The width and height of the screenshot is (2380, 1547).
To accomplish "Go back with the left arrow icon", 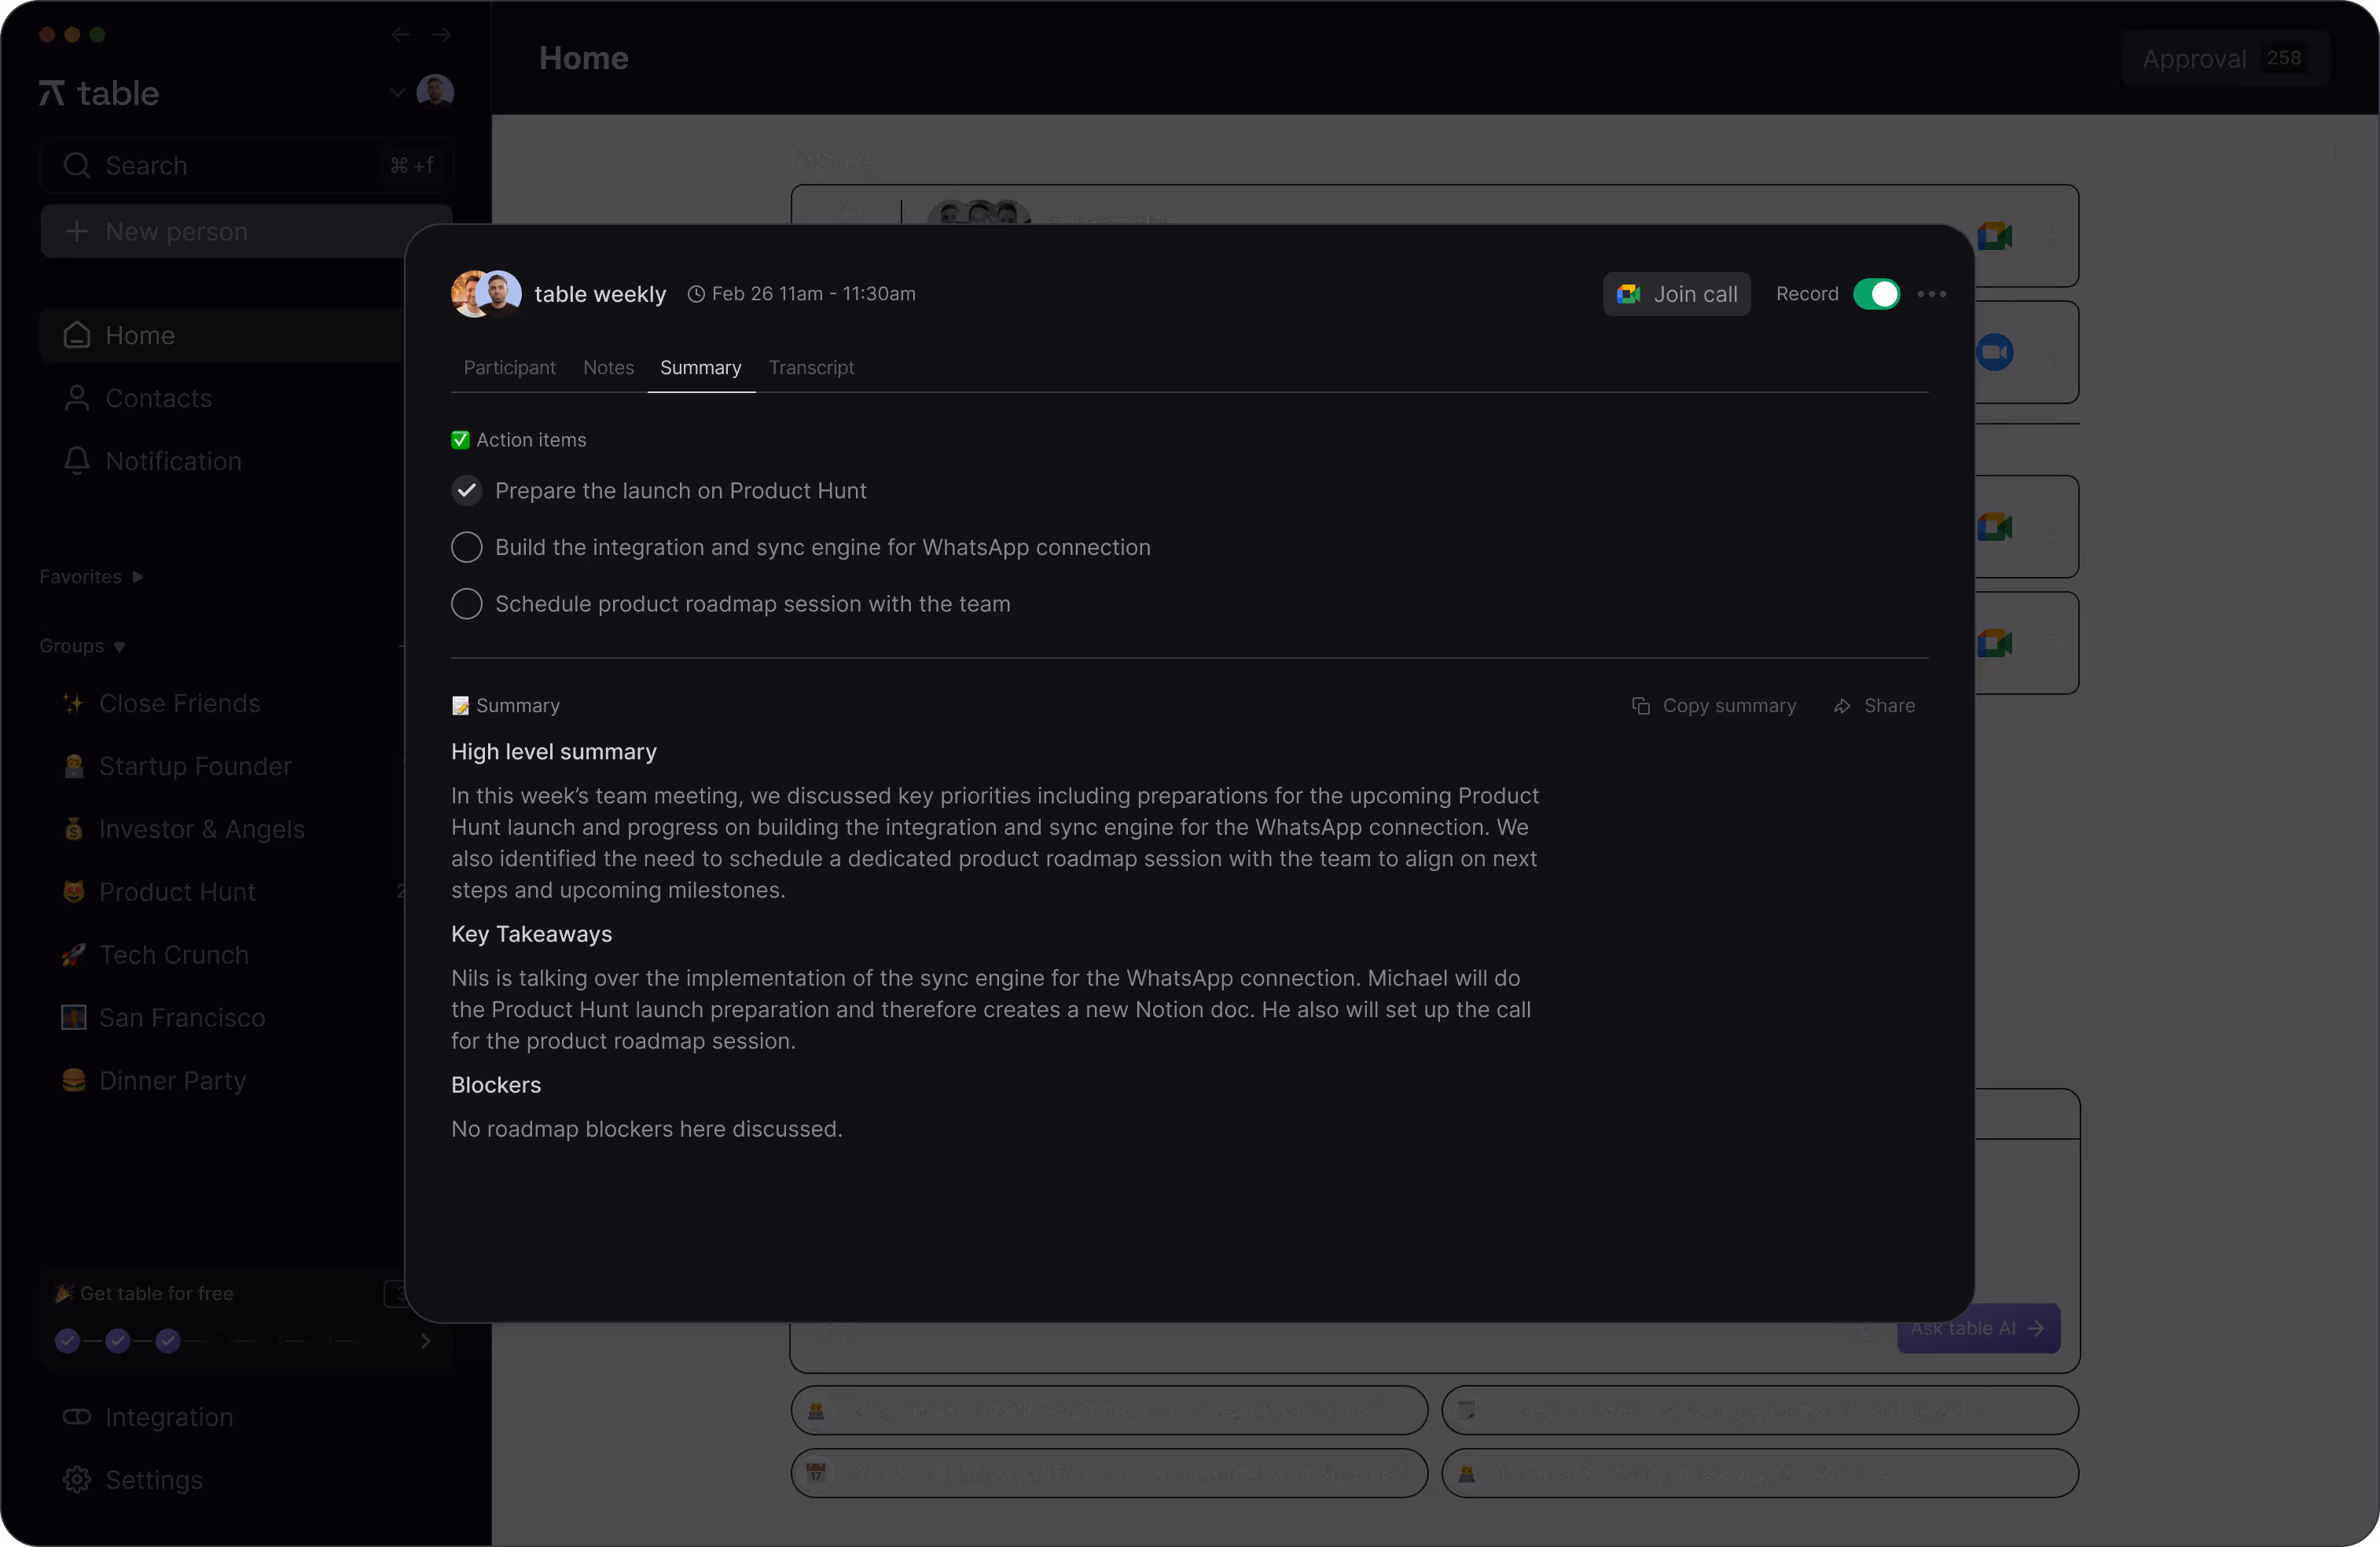I will [x=401, y=35].
